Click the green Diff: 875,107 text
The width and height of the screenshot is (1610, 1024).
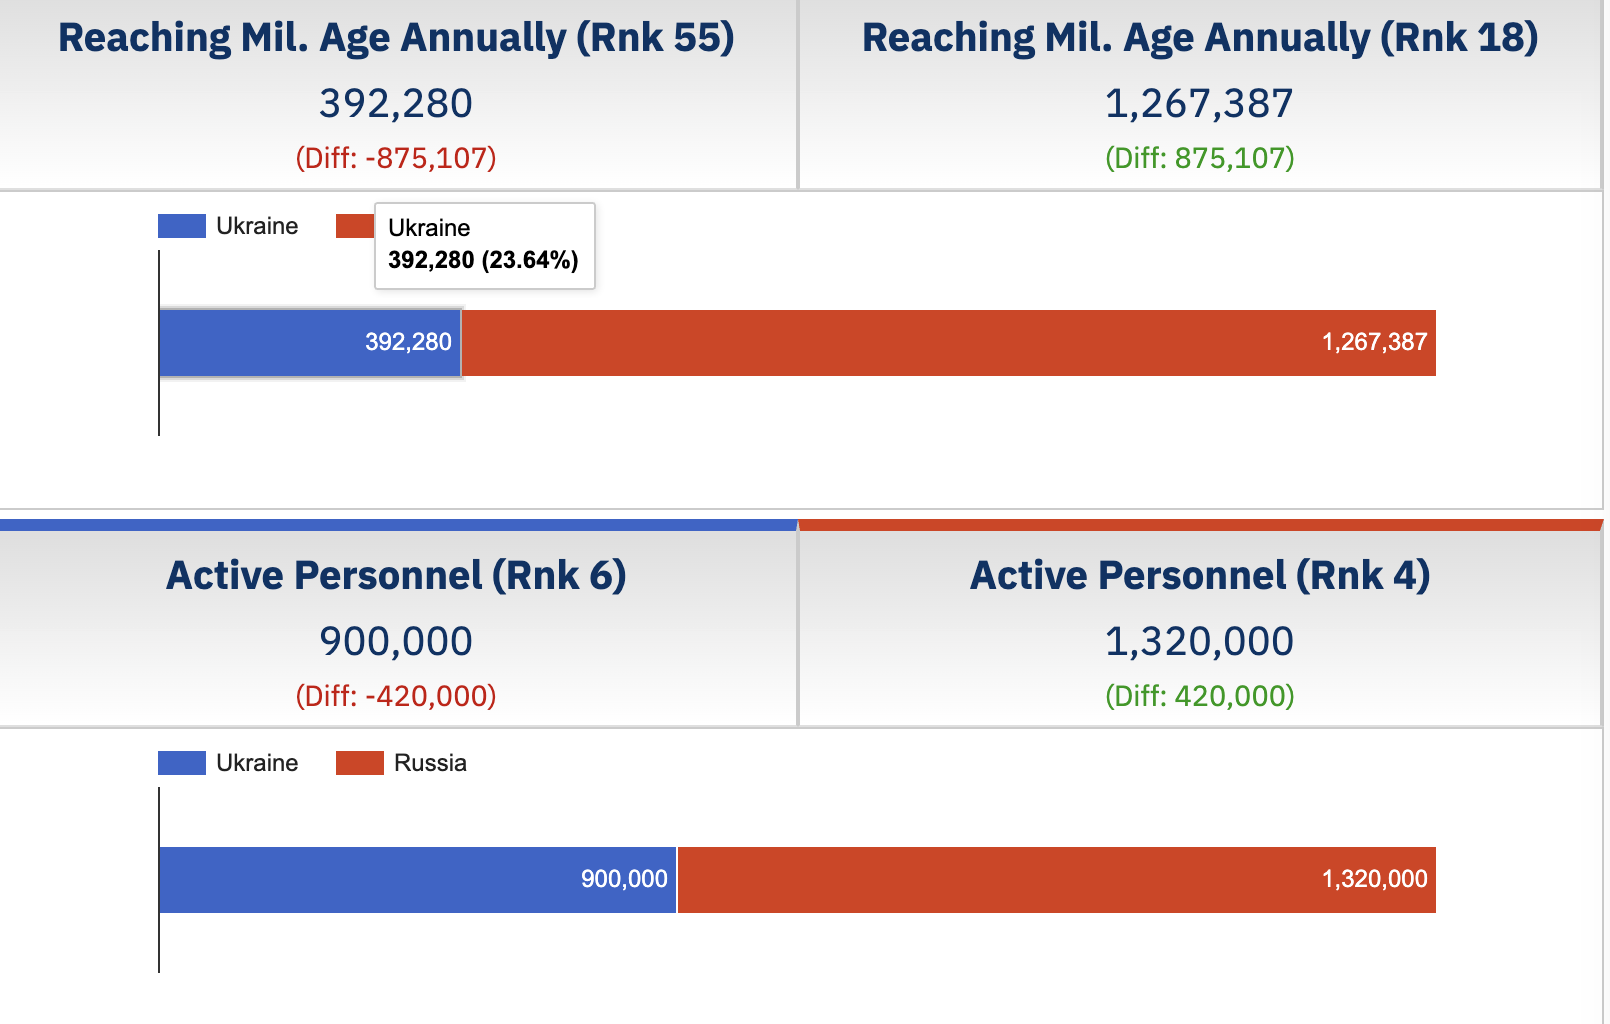(1200, 158)
